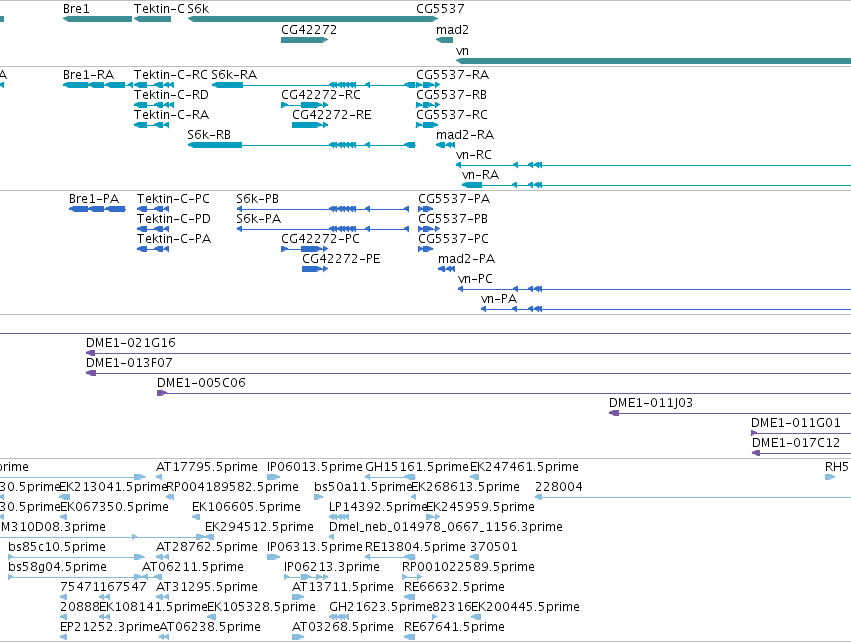Select EST AT13711.5prime

coord(342,587)
